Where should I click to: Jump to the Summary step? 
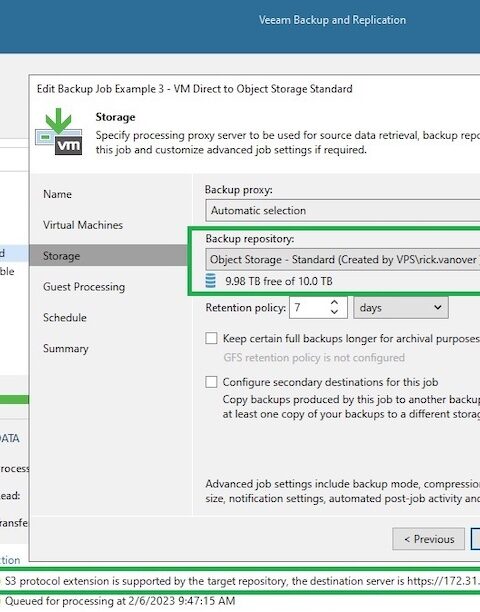[66, 349]
